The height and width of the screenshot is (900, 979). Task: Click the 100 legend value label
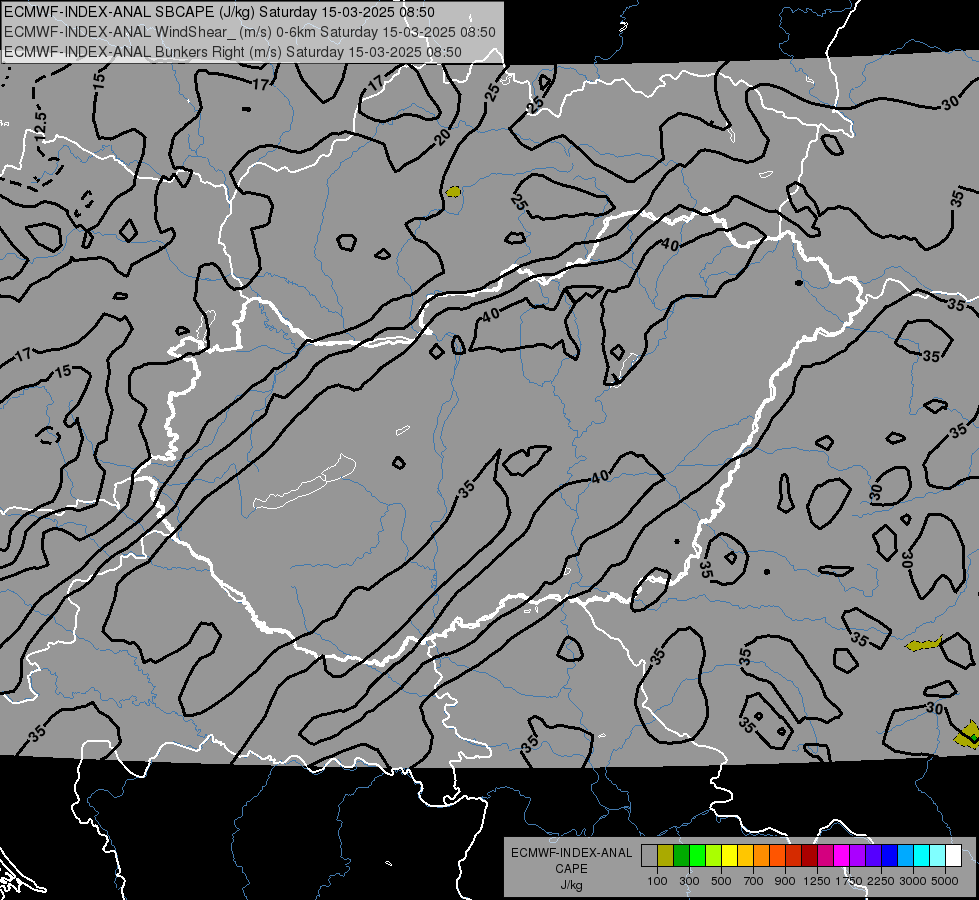point(657,881)
